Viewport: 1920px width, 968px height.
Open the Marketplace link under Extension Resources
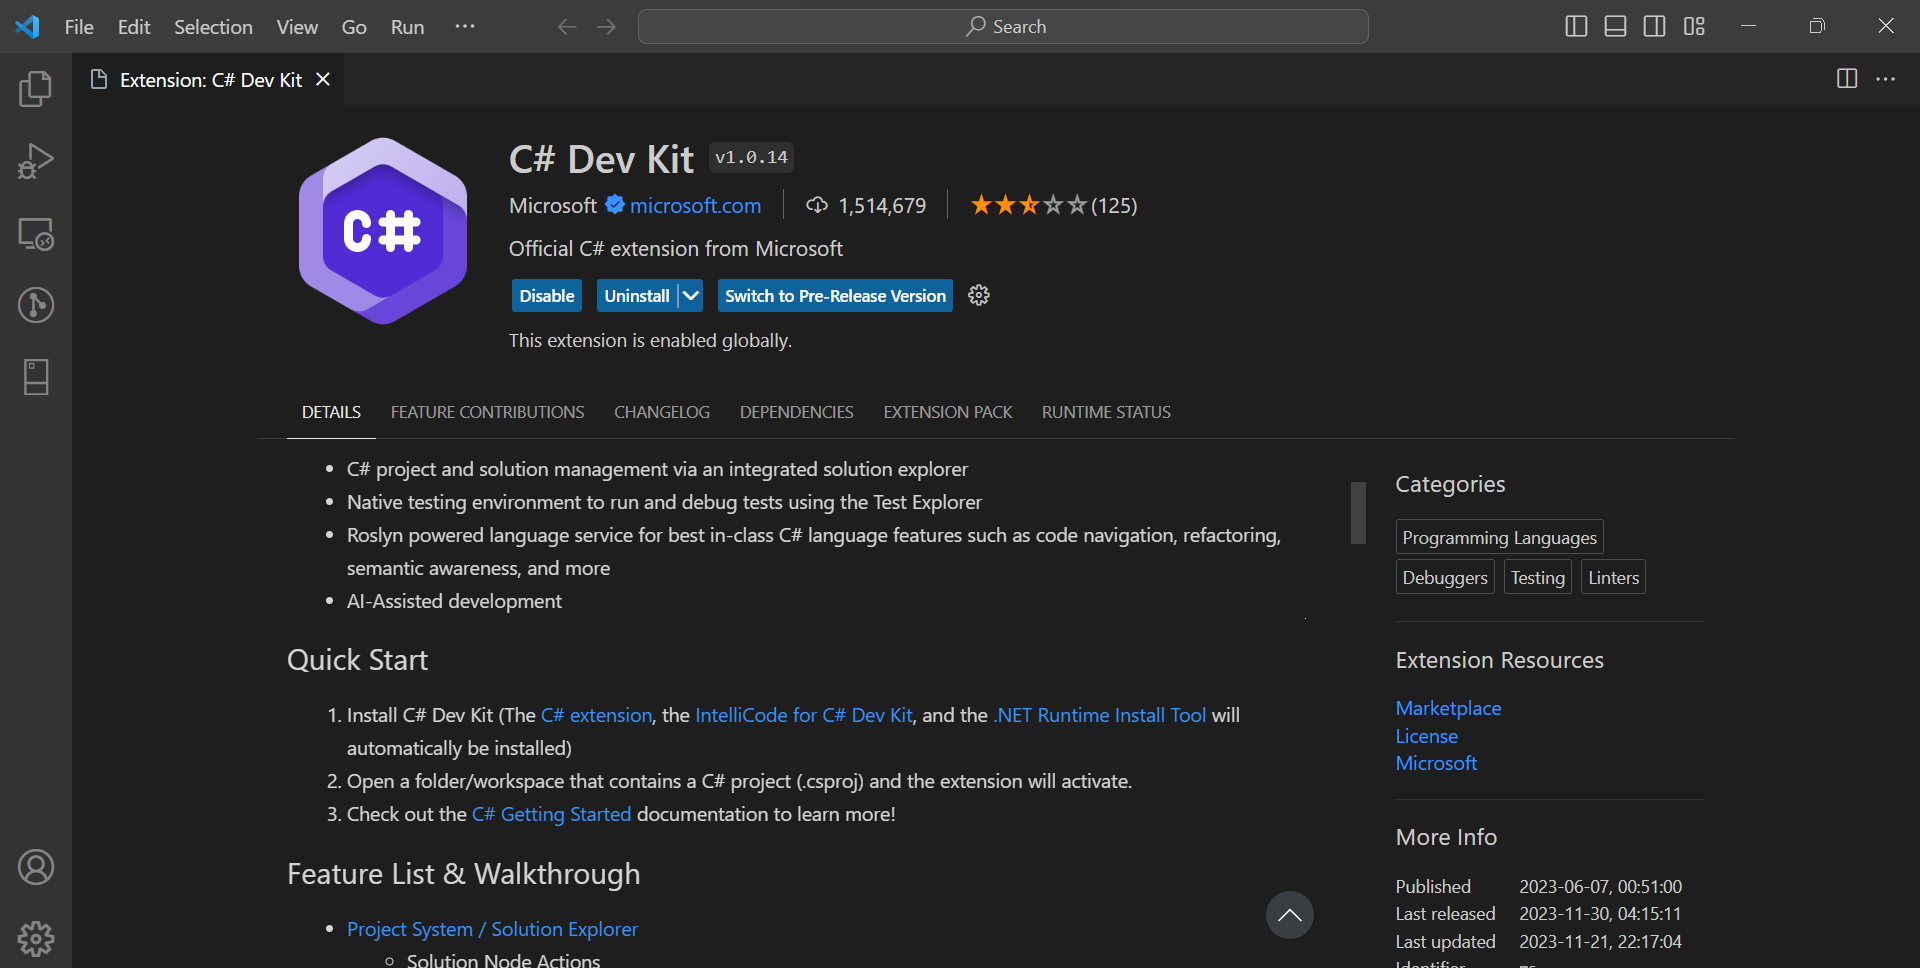(1448, 708)
